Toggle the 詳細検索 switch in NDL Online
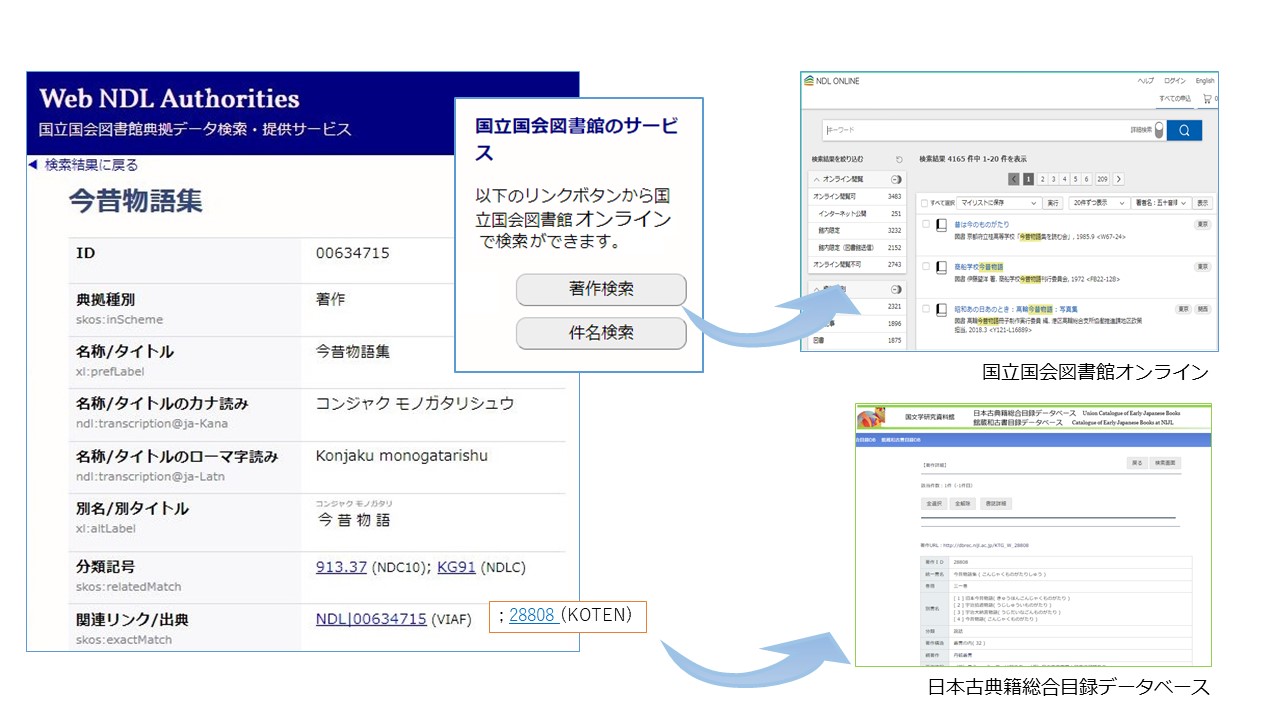Viewport: 1280px width, 720px height. tap(1159, 130)
